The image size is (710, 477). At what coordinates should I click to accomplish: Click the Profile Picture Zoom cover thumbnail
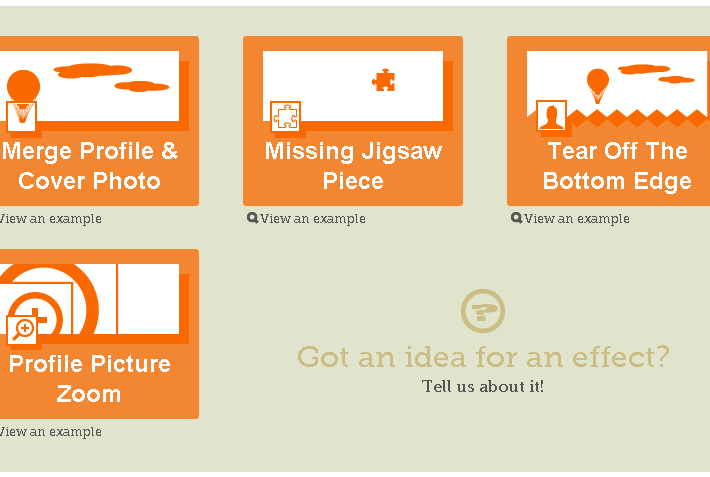(120, 298)
